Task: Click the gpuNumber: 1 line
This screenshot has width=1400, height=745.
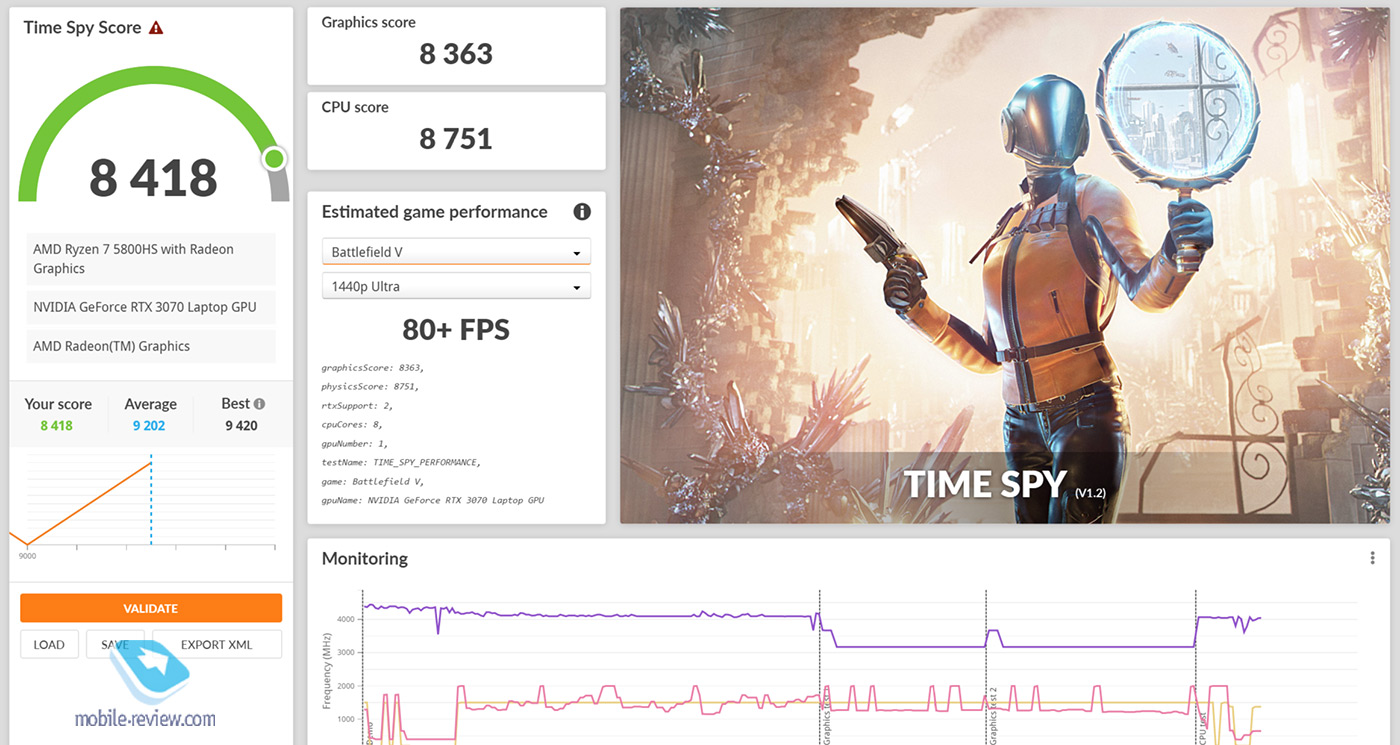Action: click(354, 443)
